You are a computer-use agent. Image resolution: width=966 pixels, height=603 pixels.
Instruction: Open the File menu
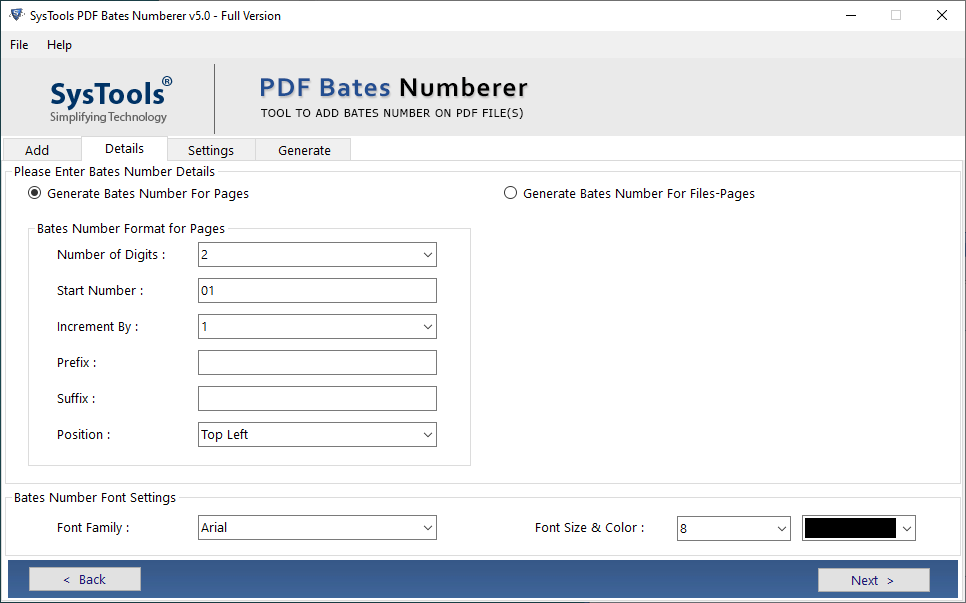19,45
